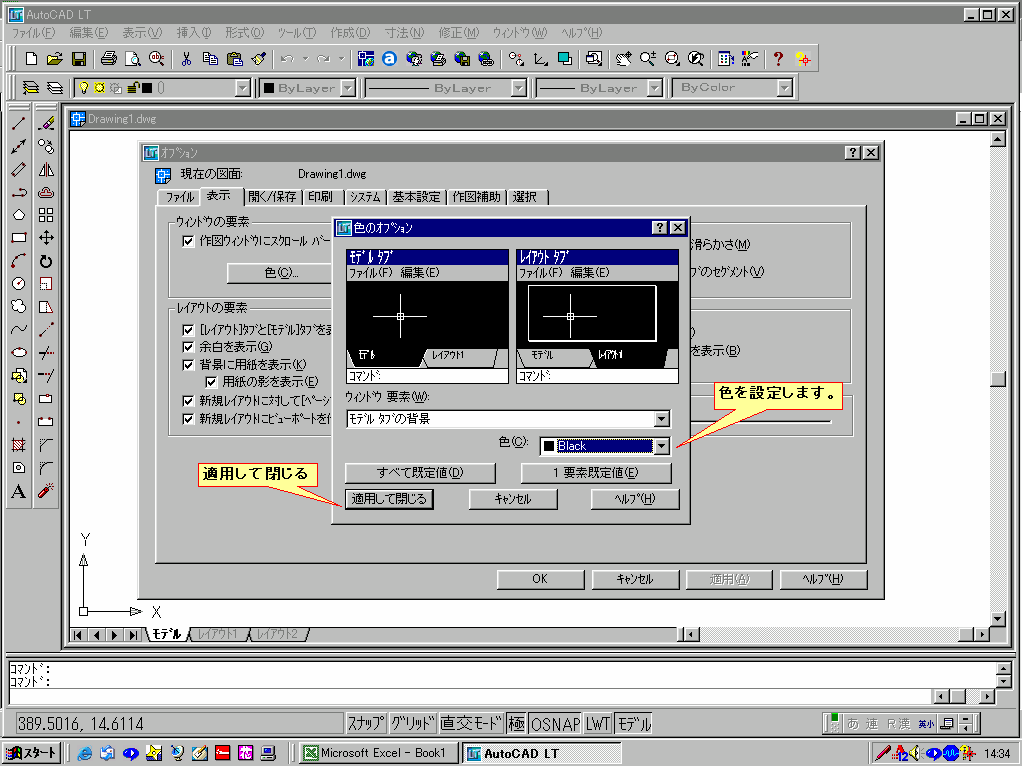Open the 編集(E) menu
The width and height of the screenshot is (1023, 767).
point(89,33)
